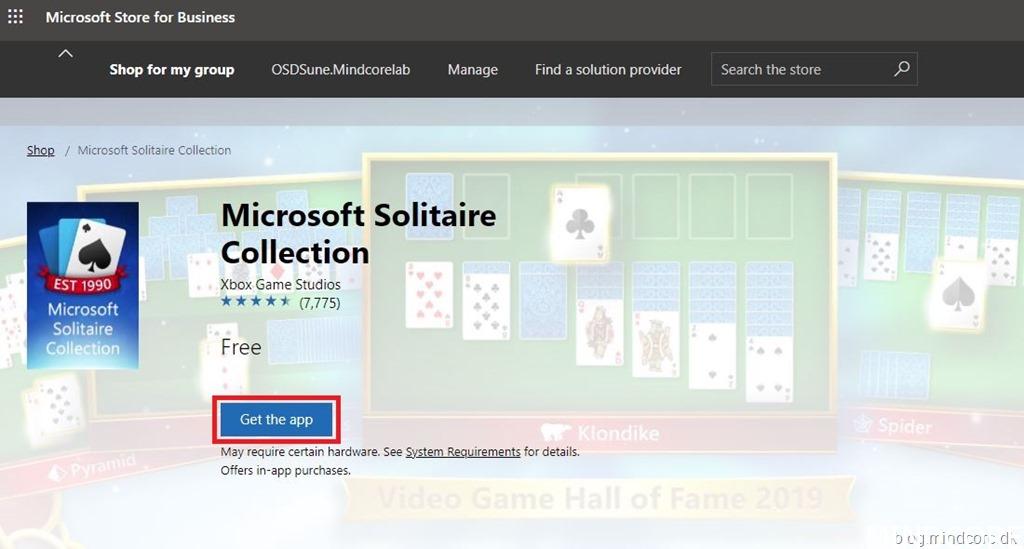Click the Shop breadcrumb link
The image size is (1024, 549).
(x=41, y=150)
